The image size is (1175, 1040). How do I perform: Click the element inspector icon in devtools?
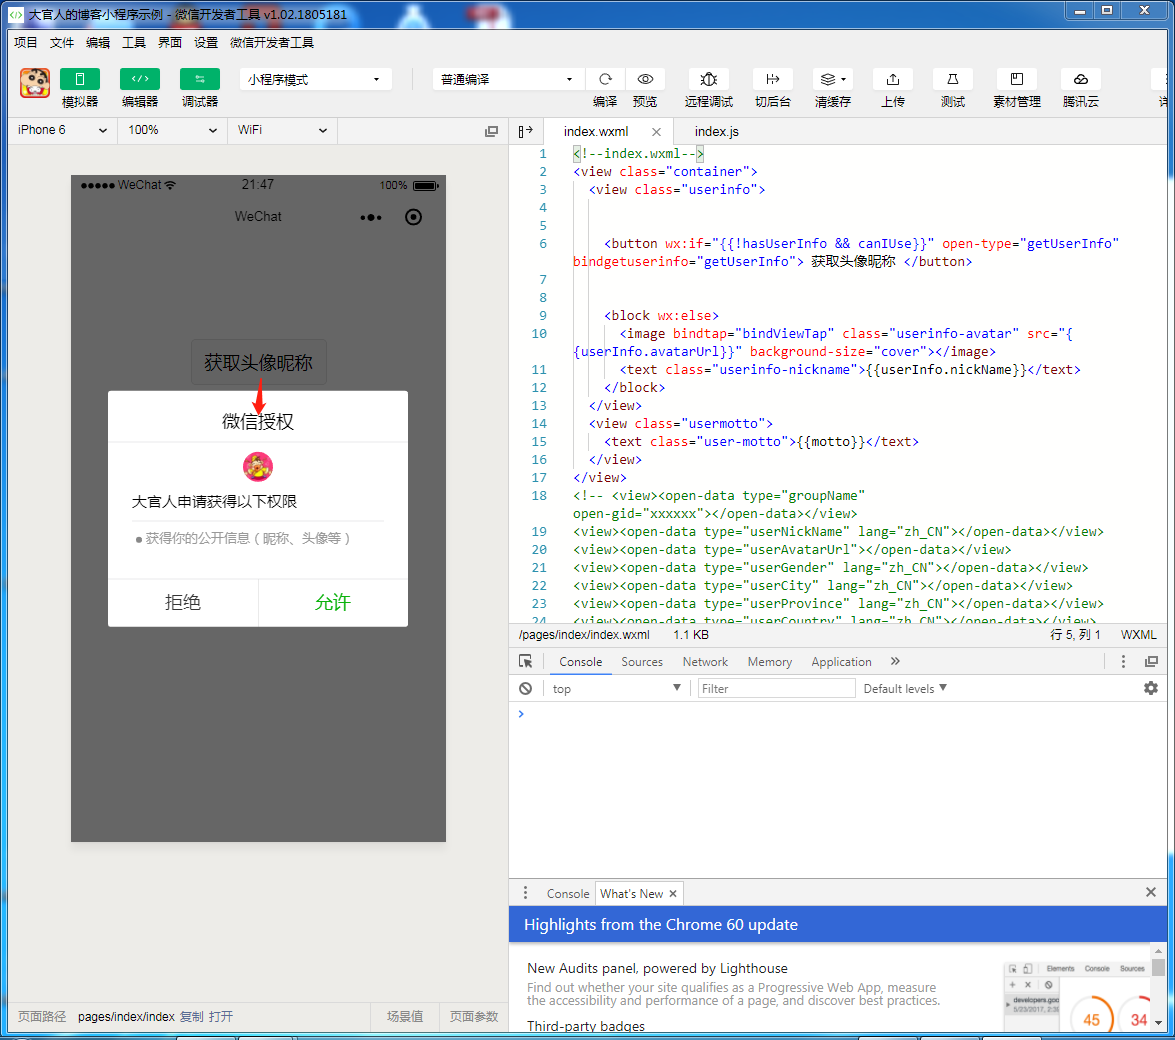click(x=525, y=662)
